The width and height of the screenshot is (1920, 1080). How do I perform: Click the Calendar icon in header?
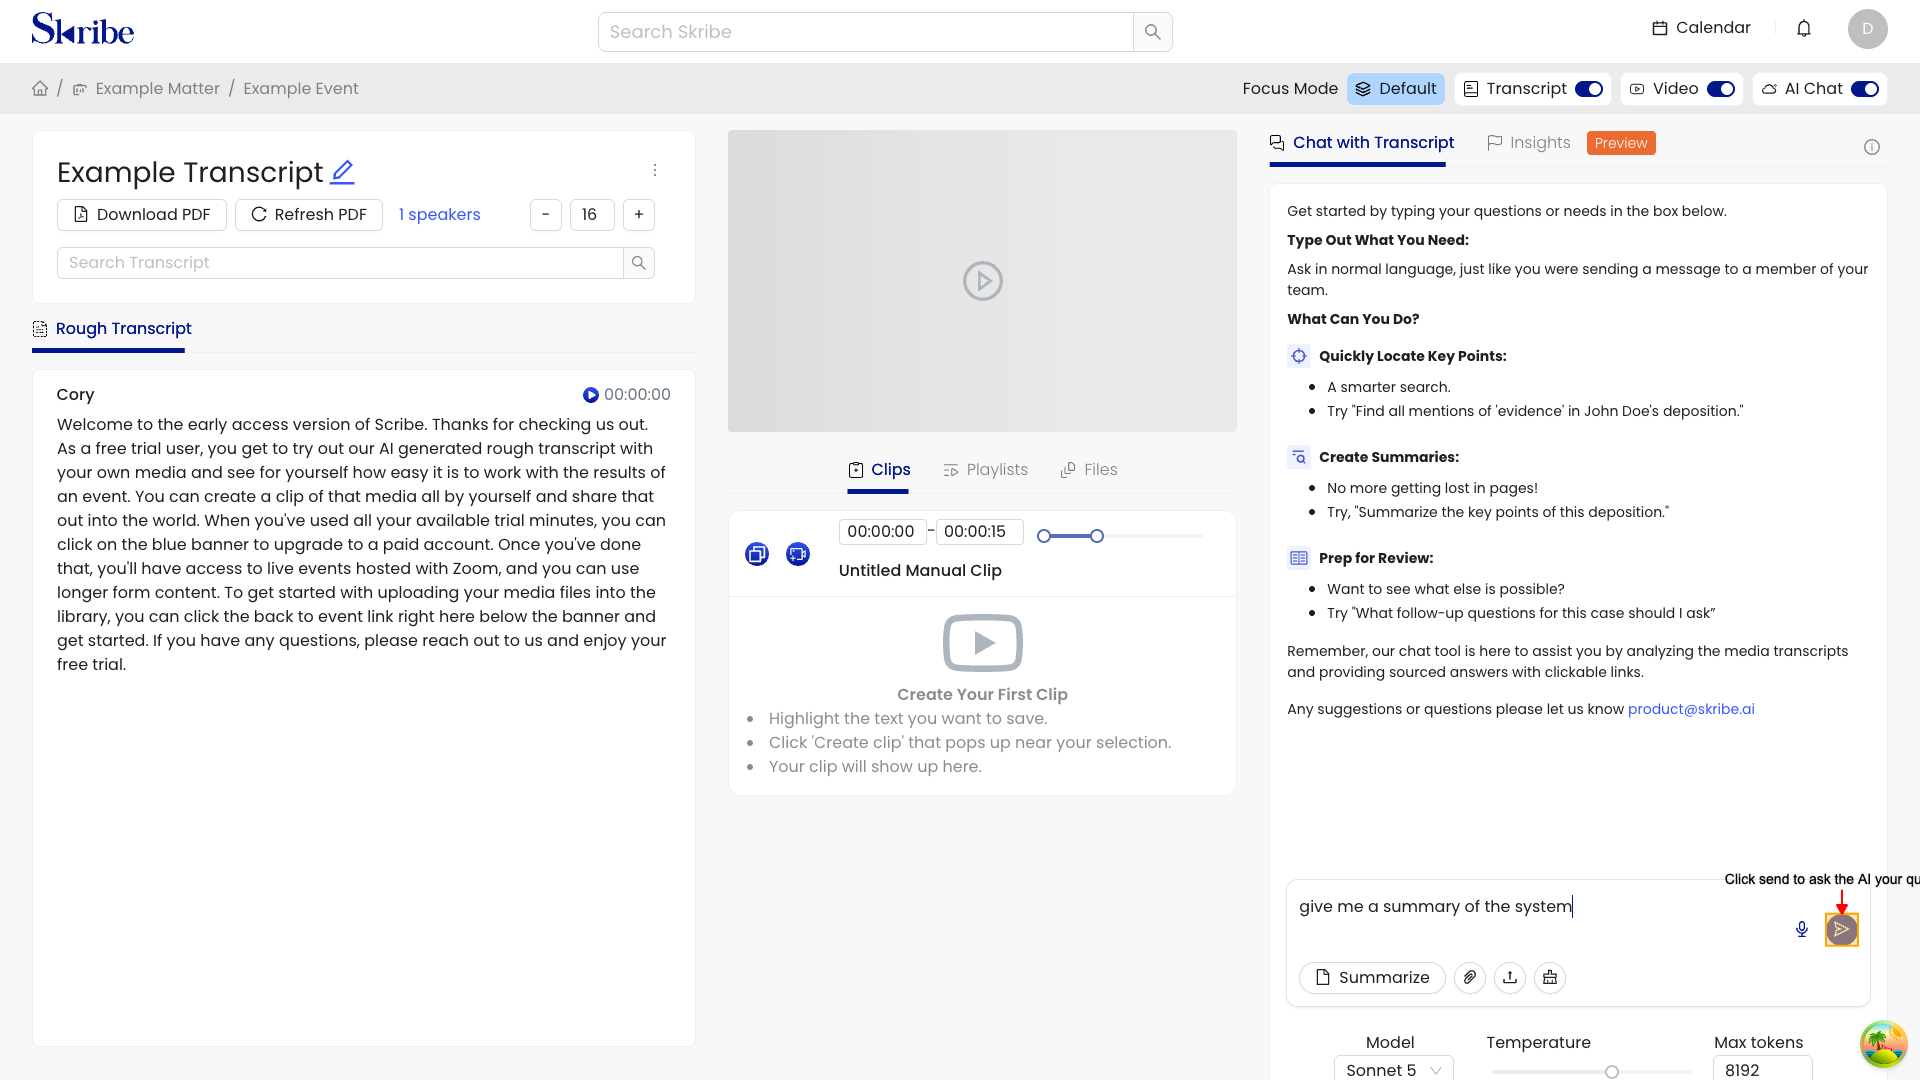point(1660,28)
